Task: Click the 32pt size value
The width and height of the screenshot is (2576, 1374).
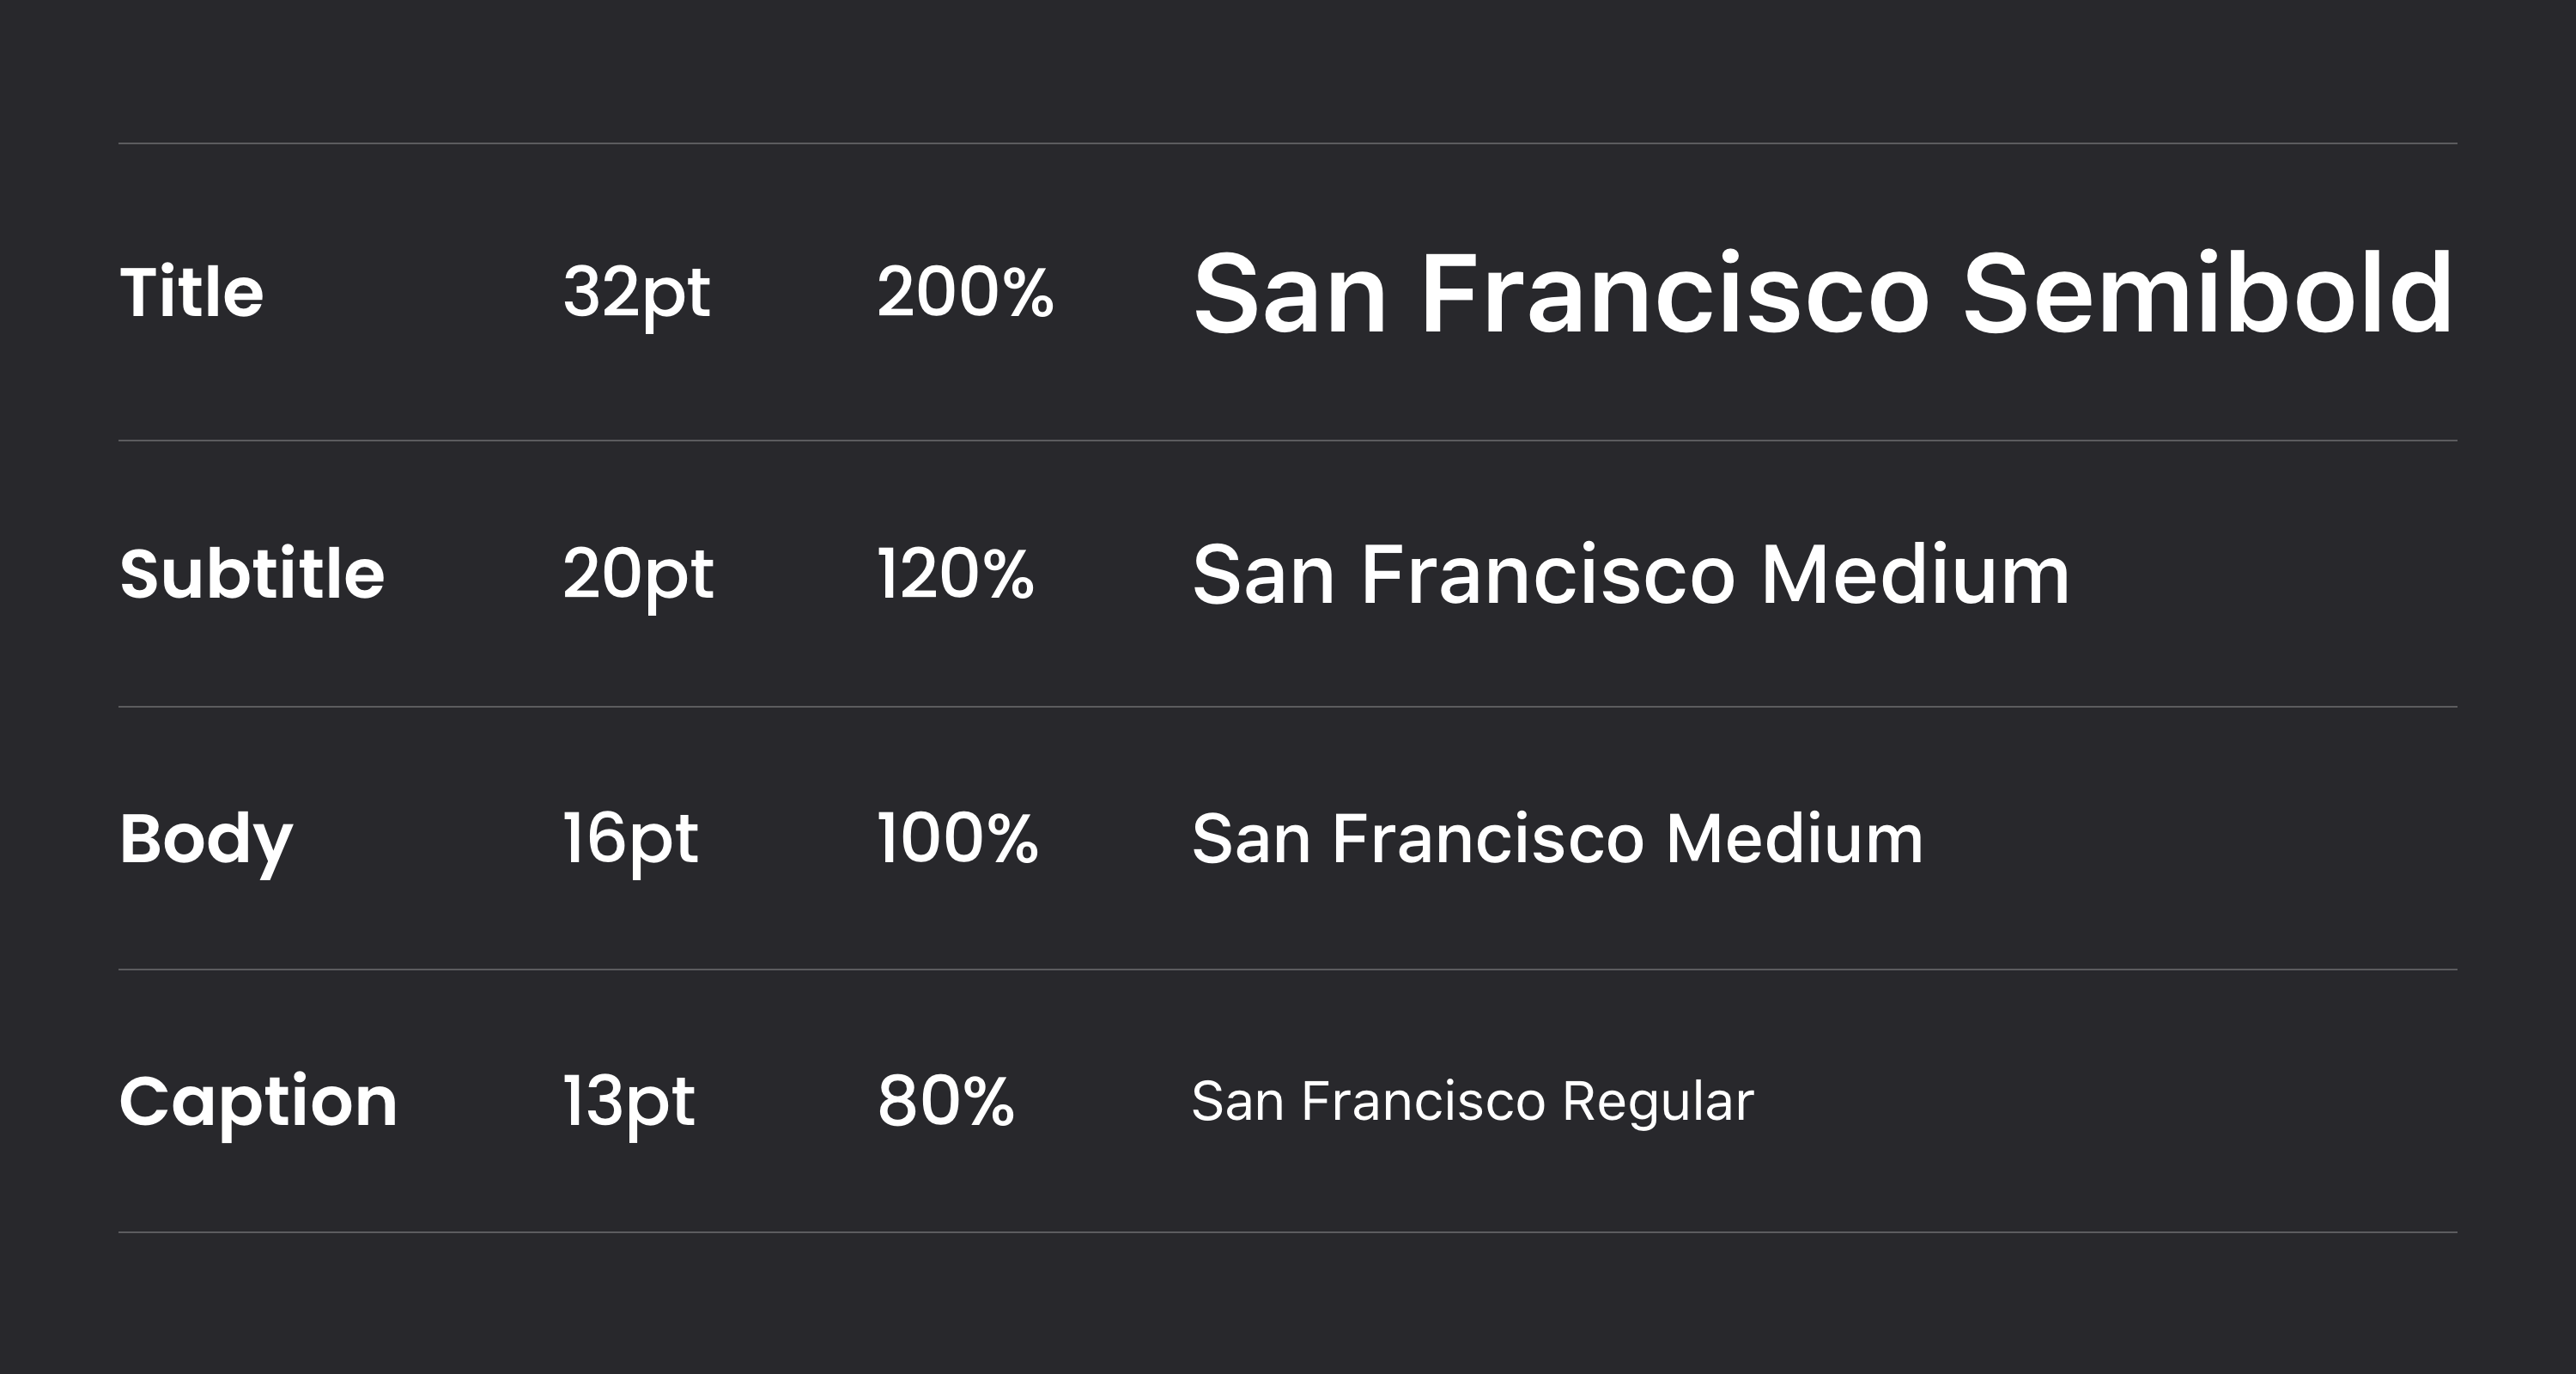Action: click(636, 293)
